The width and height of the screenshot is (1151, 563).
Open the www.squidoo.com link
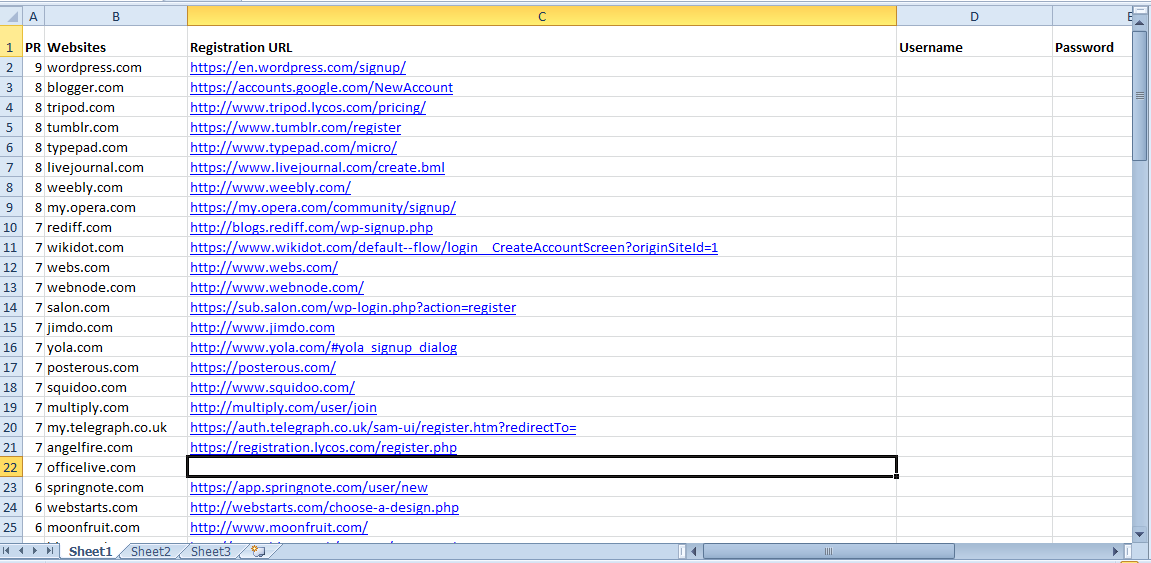(272, 388)
